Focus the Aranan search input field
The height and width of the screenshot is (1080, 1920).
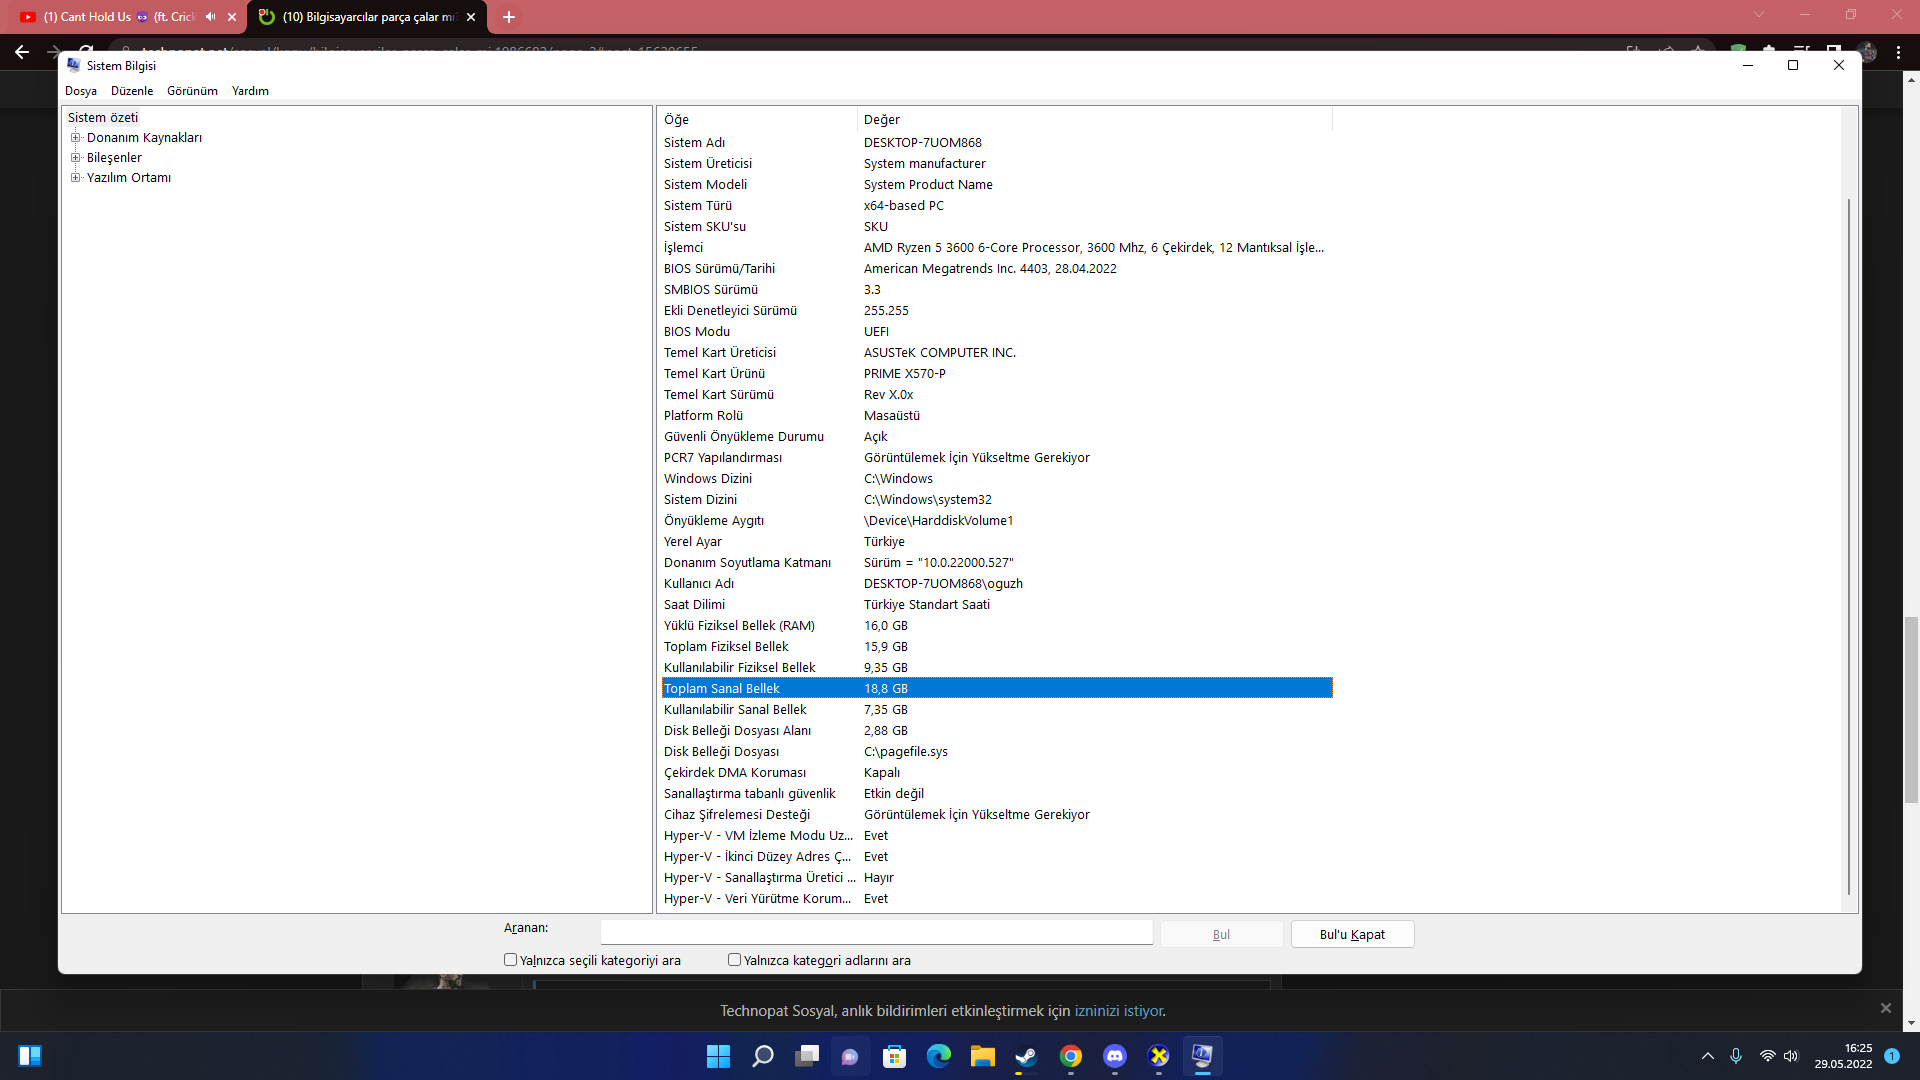click(x=876, y=932)
